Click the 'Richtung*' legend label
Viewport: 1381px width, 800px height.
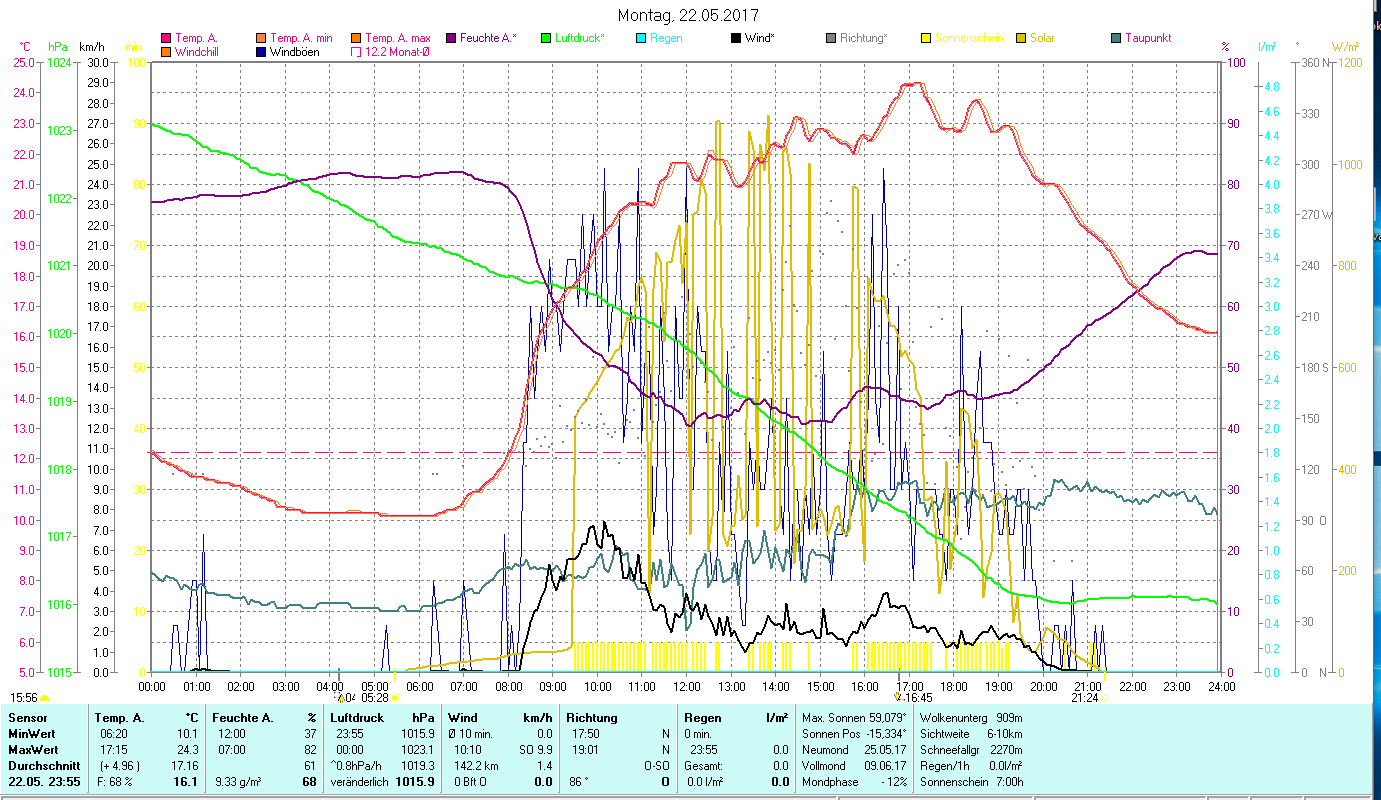[x=864, y=38]
